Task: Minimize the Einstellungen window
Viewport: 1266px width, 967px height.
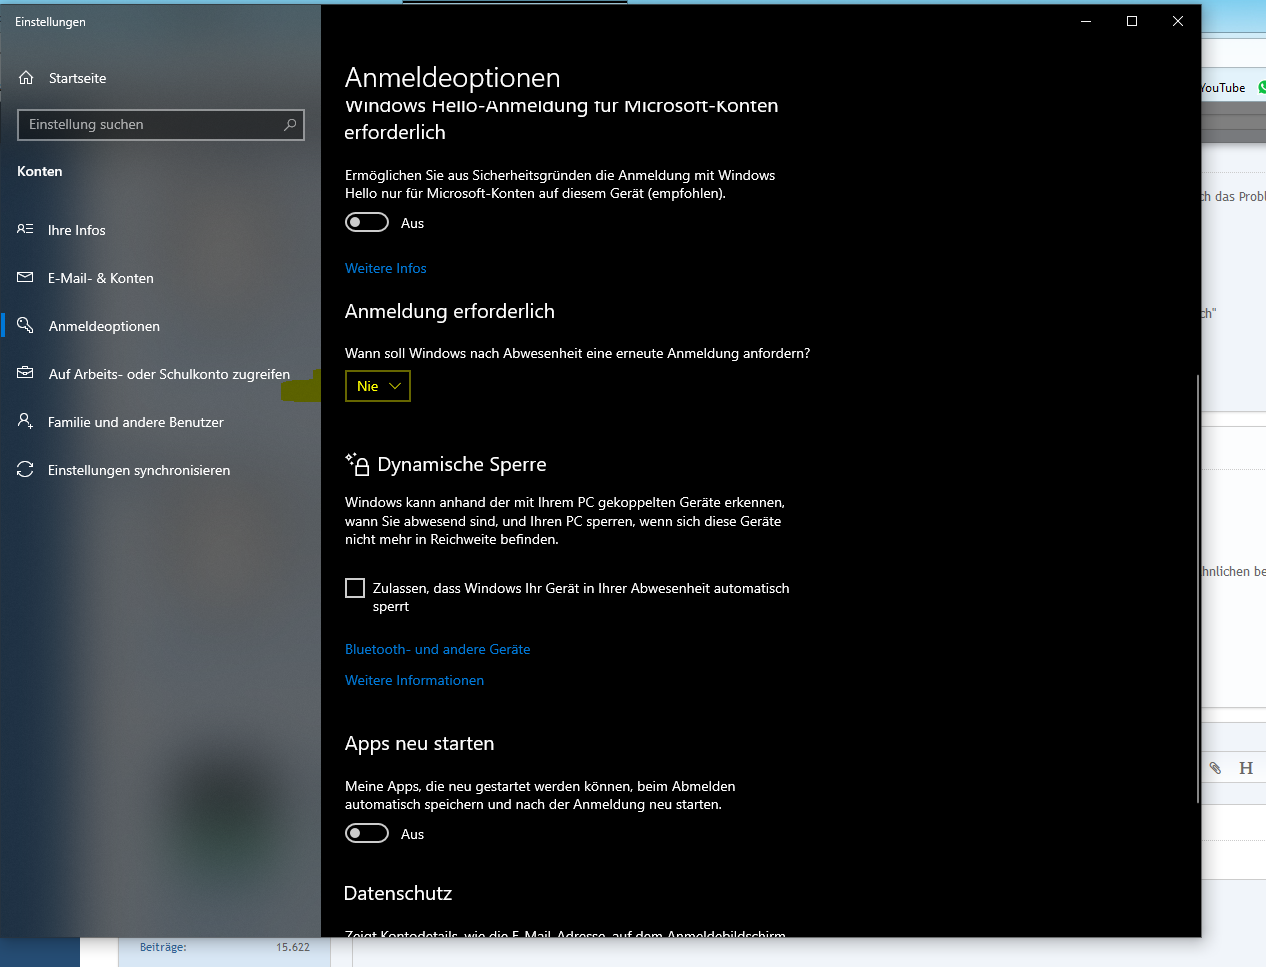Action: click(1086, 21)
